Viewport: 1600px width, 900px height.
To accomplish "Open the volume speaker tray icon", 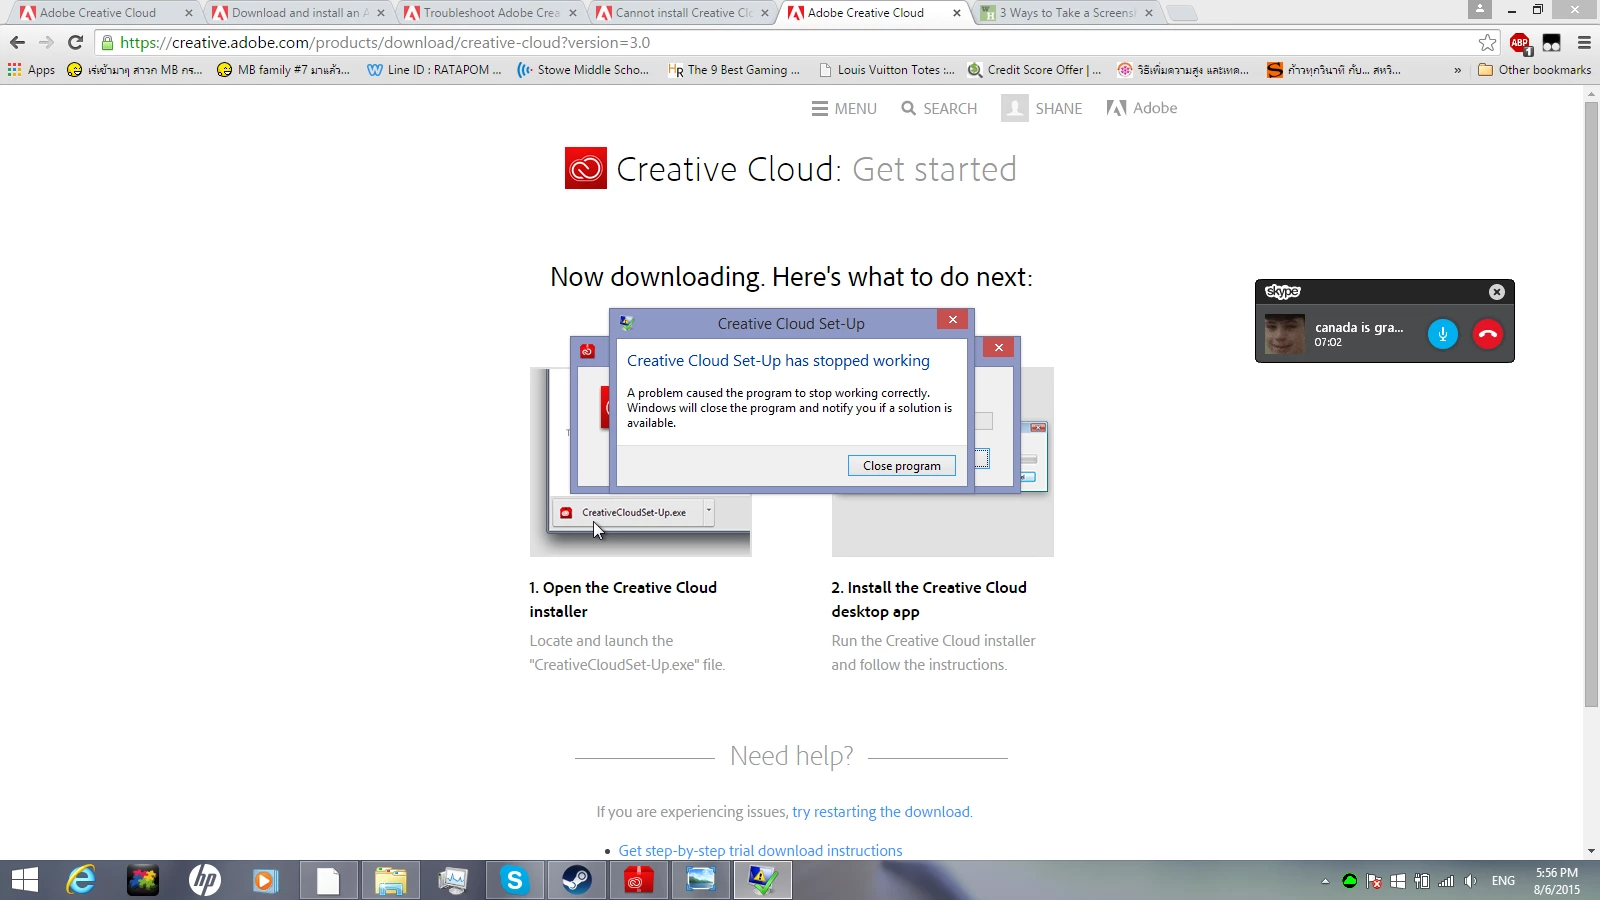I will pos(1470,881).
